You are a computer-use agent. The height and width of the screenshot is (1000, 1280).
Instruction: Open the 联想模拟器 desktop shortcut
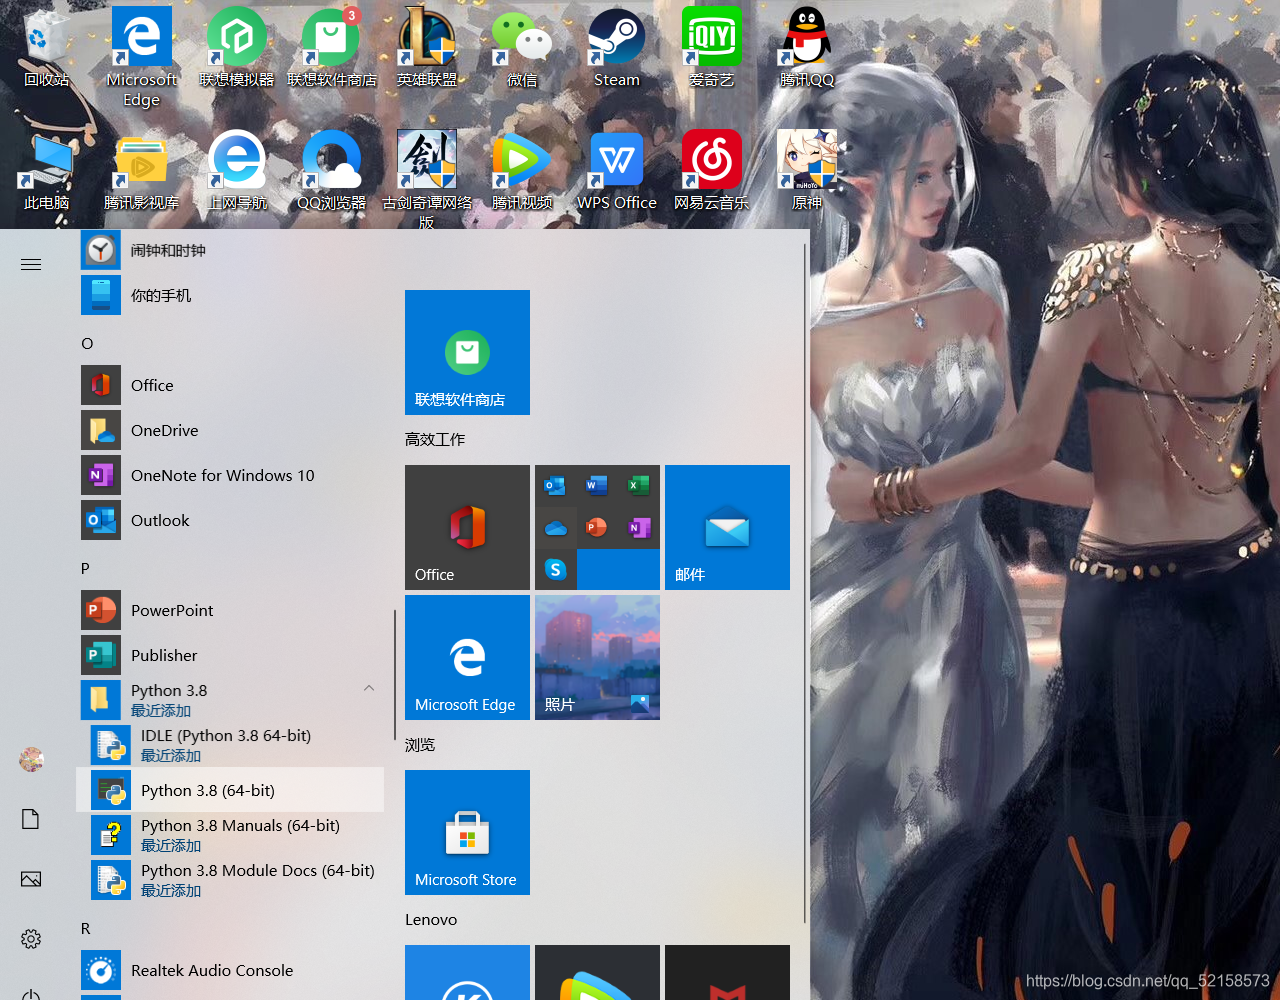pyautogui.click(x=237, y=50)
